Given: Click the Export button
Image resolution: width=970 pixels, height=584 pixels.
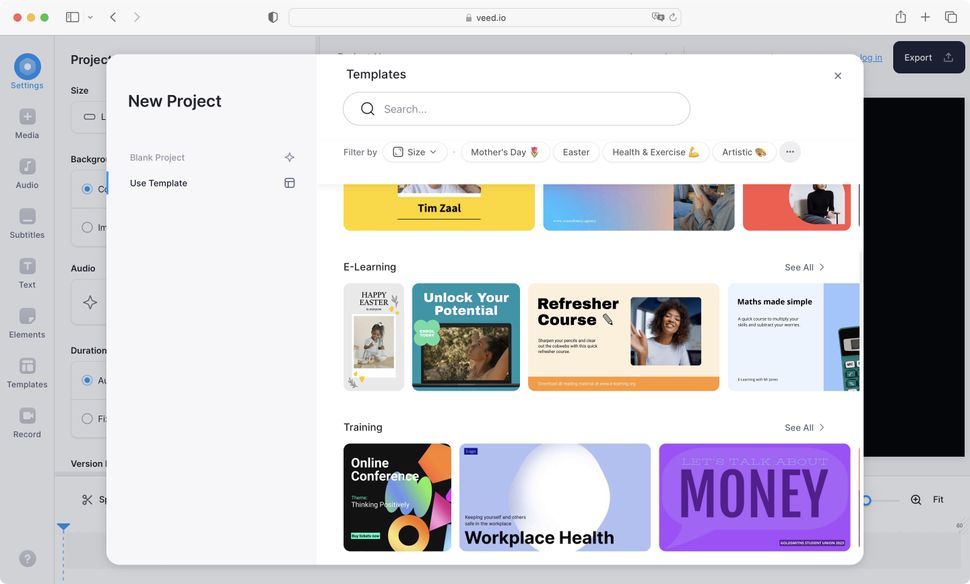Looking at the screenshot, I should point(928,58).
